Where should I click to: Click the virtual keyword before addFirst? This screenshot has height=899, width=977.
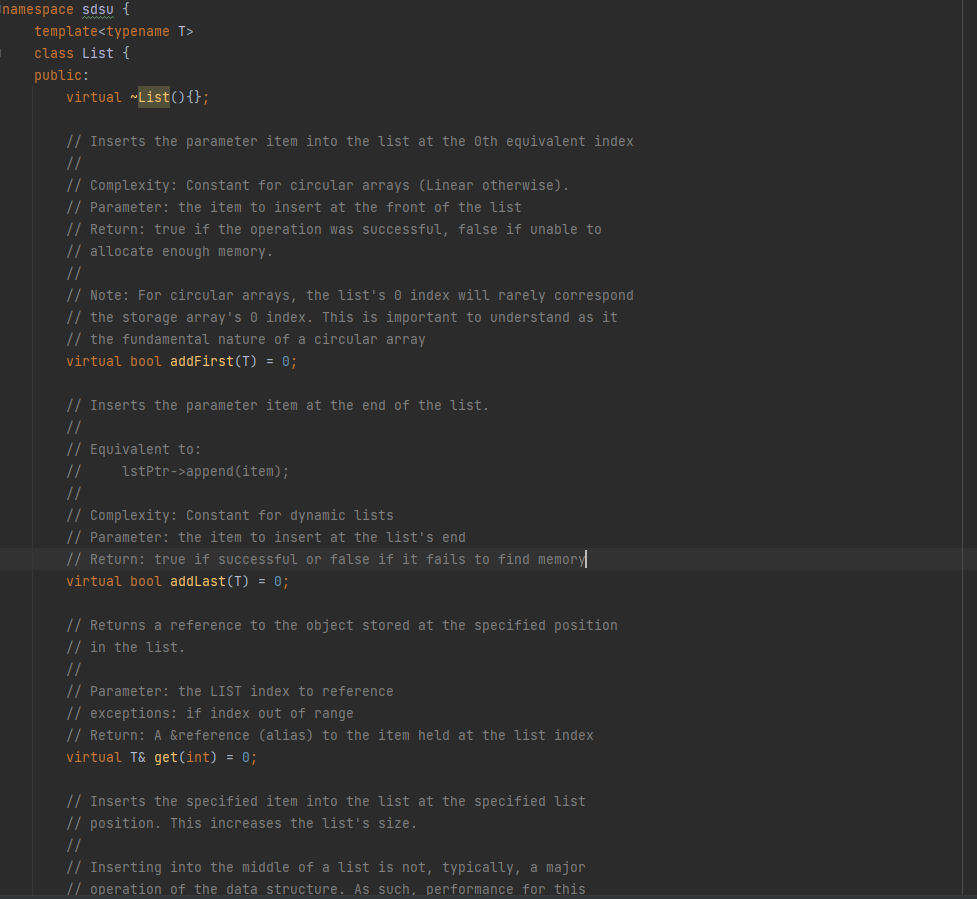coord(93,361)
